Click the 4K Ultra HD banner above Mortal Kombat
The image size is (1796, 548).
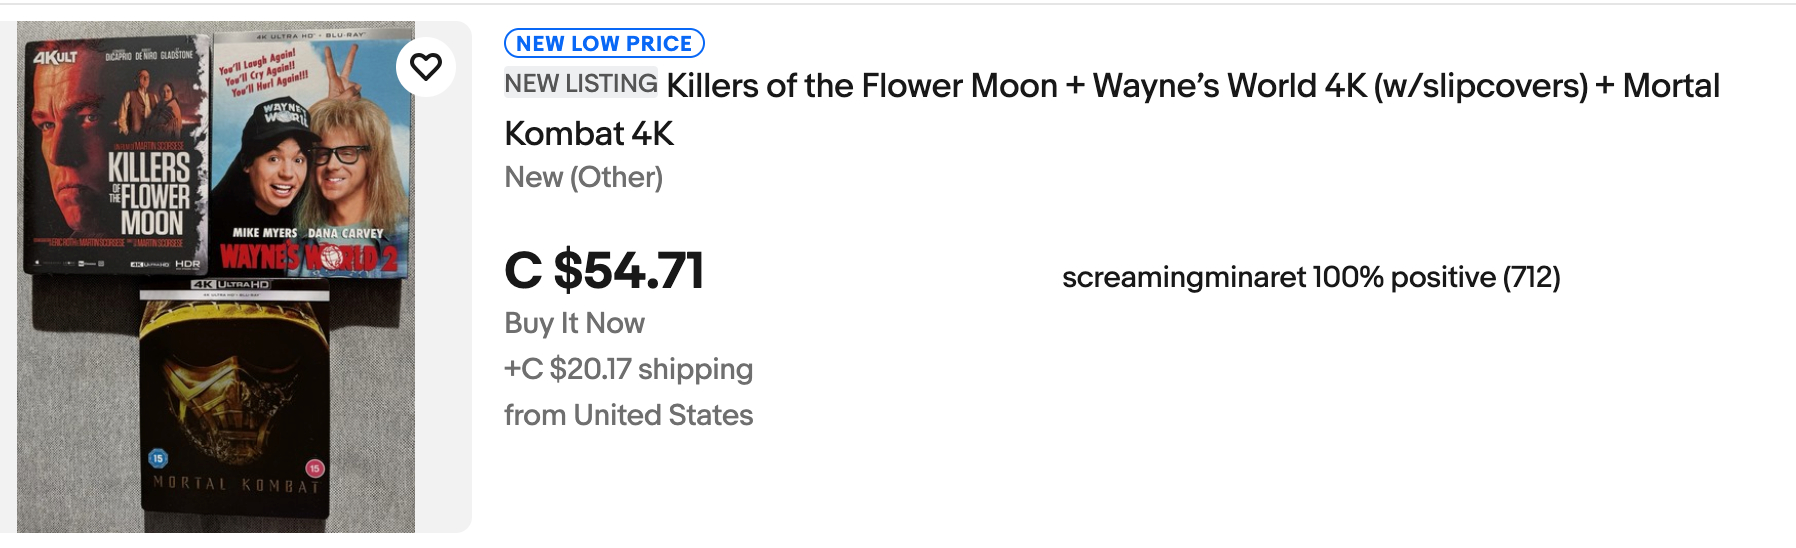[233, 285]
